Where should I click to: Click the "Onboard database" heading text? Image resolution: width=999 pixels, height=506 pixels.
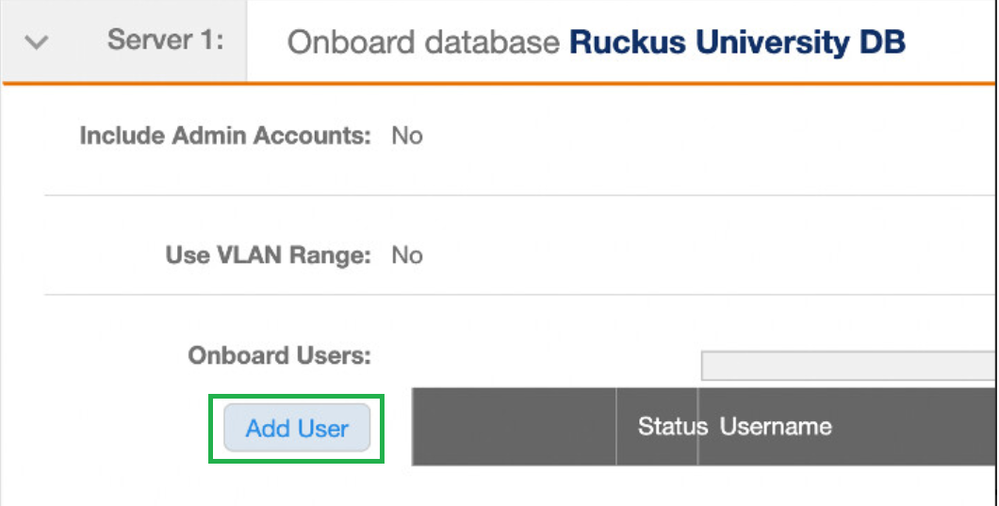point(423,43)
